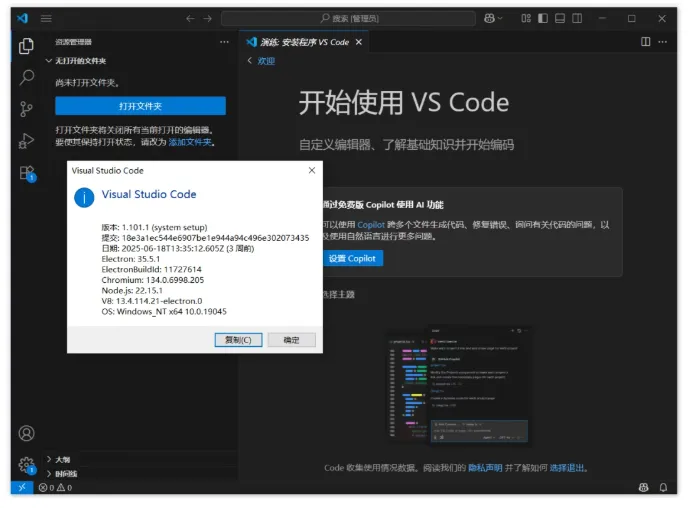Open the Accounts menu icon
The image size is (689, 508).
click(x=26, y=433)
